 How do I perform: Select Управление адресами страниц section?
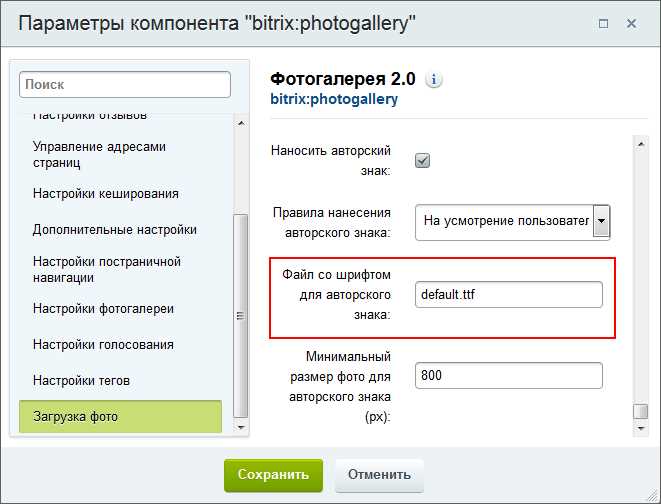pyautogui.click(x=99, y=155)
